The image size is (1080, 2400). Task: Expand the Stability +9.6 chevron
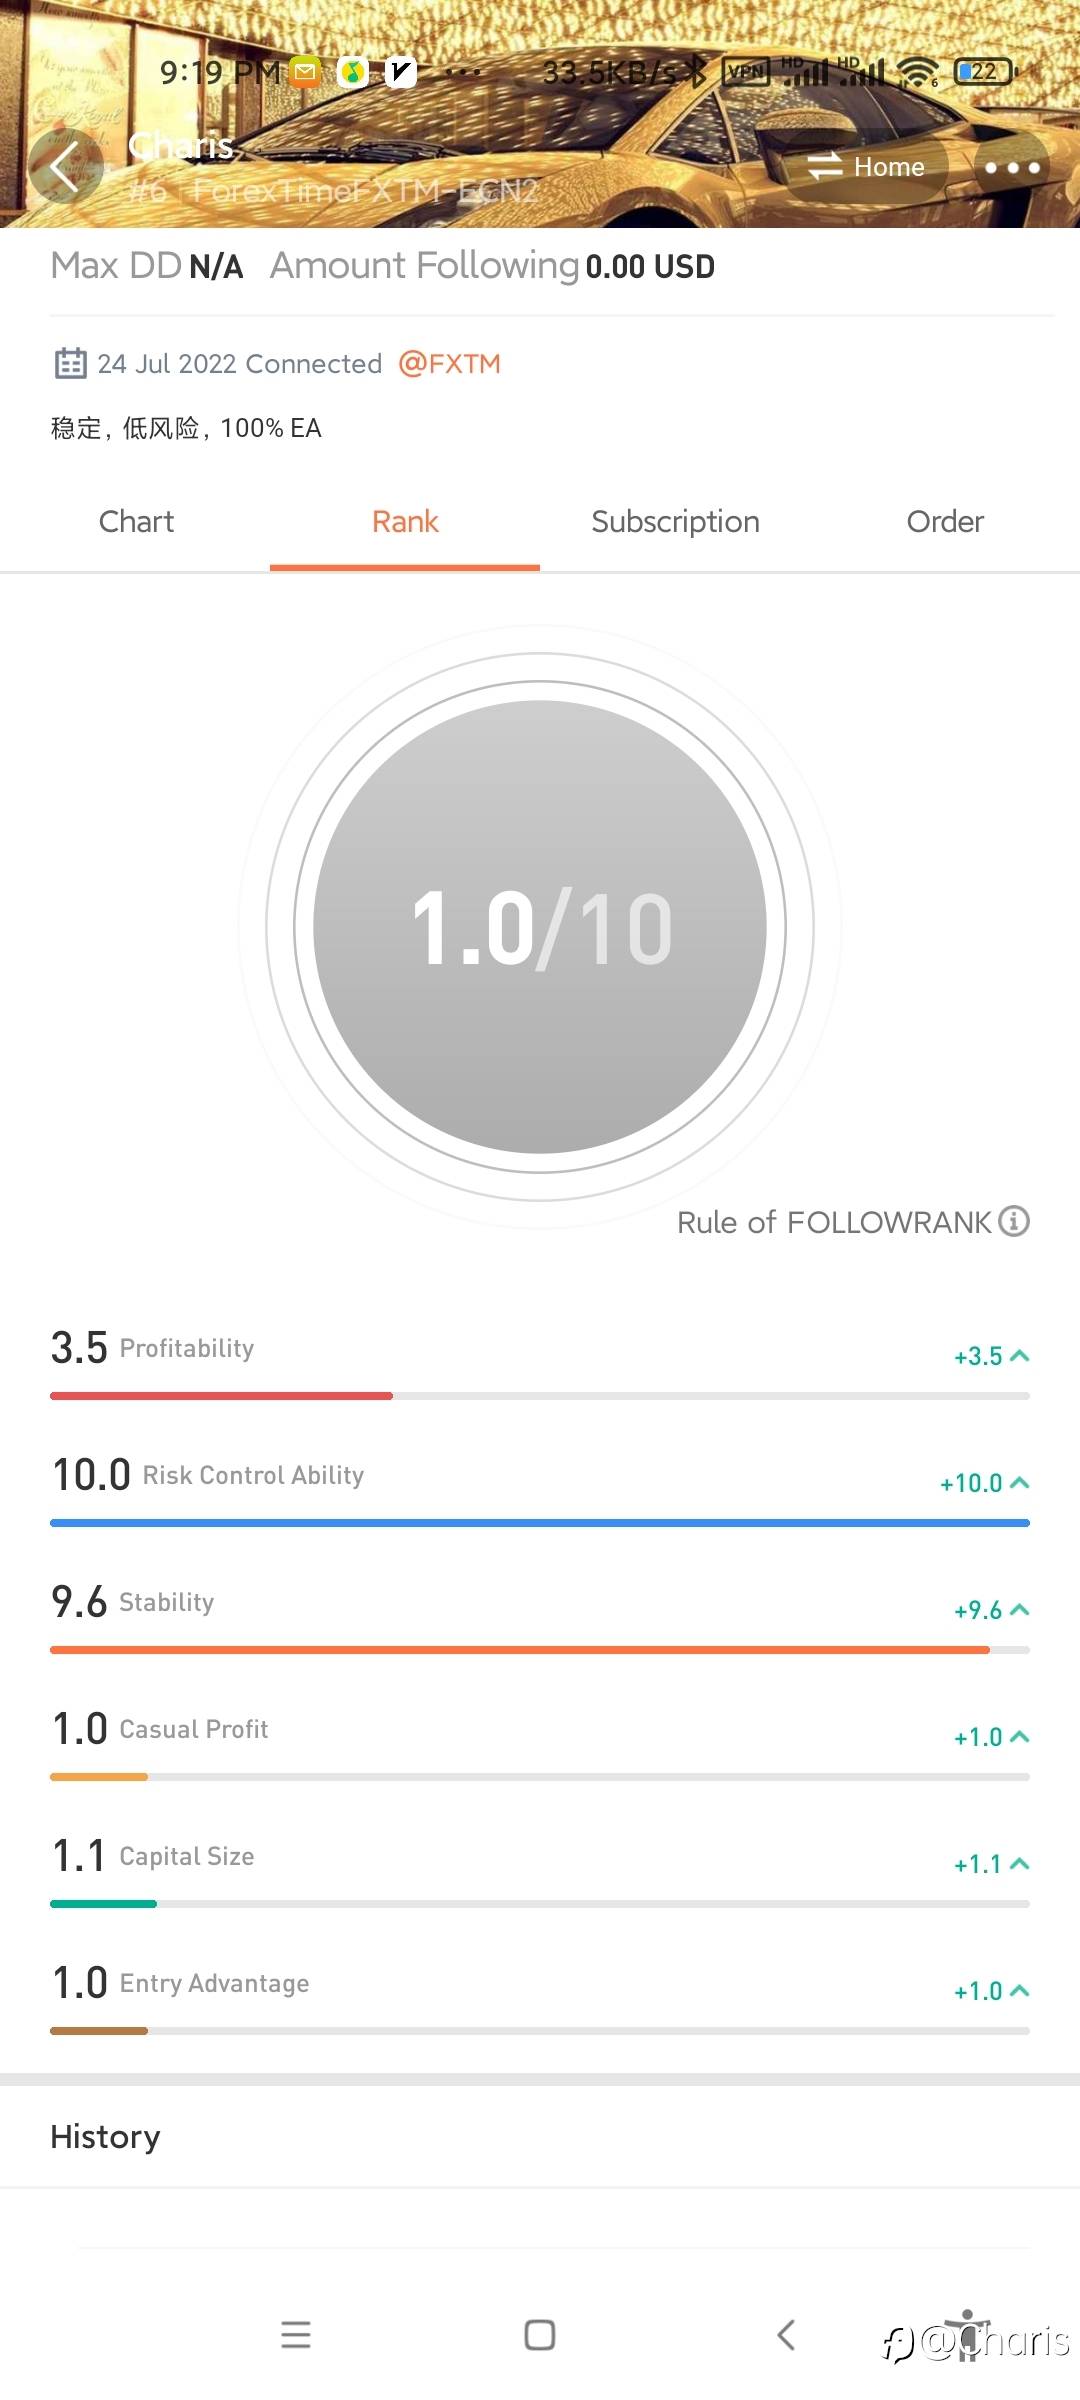coord(1019,1610)
